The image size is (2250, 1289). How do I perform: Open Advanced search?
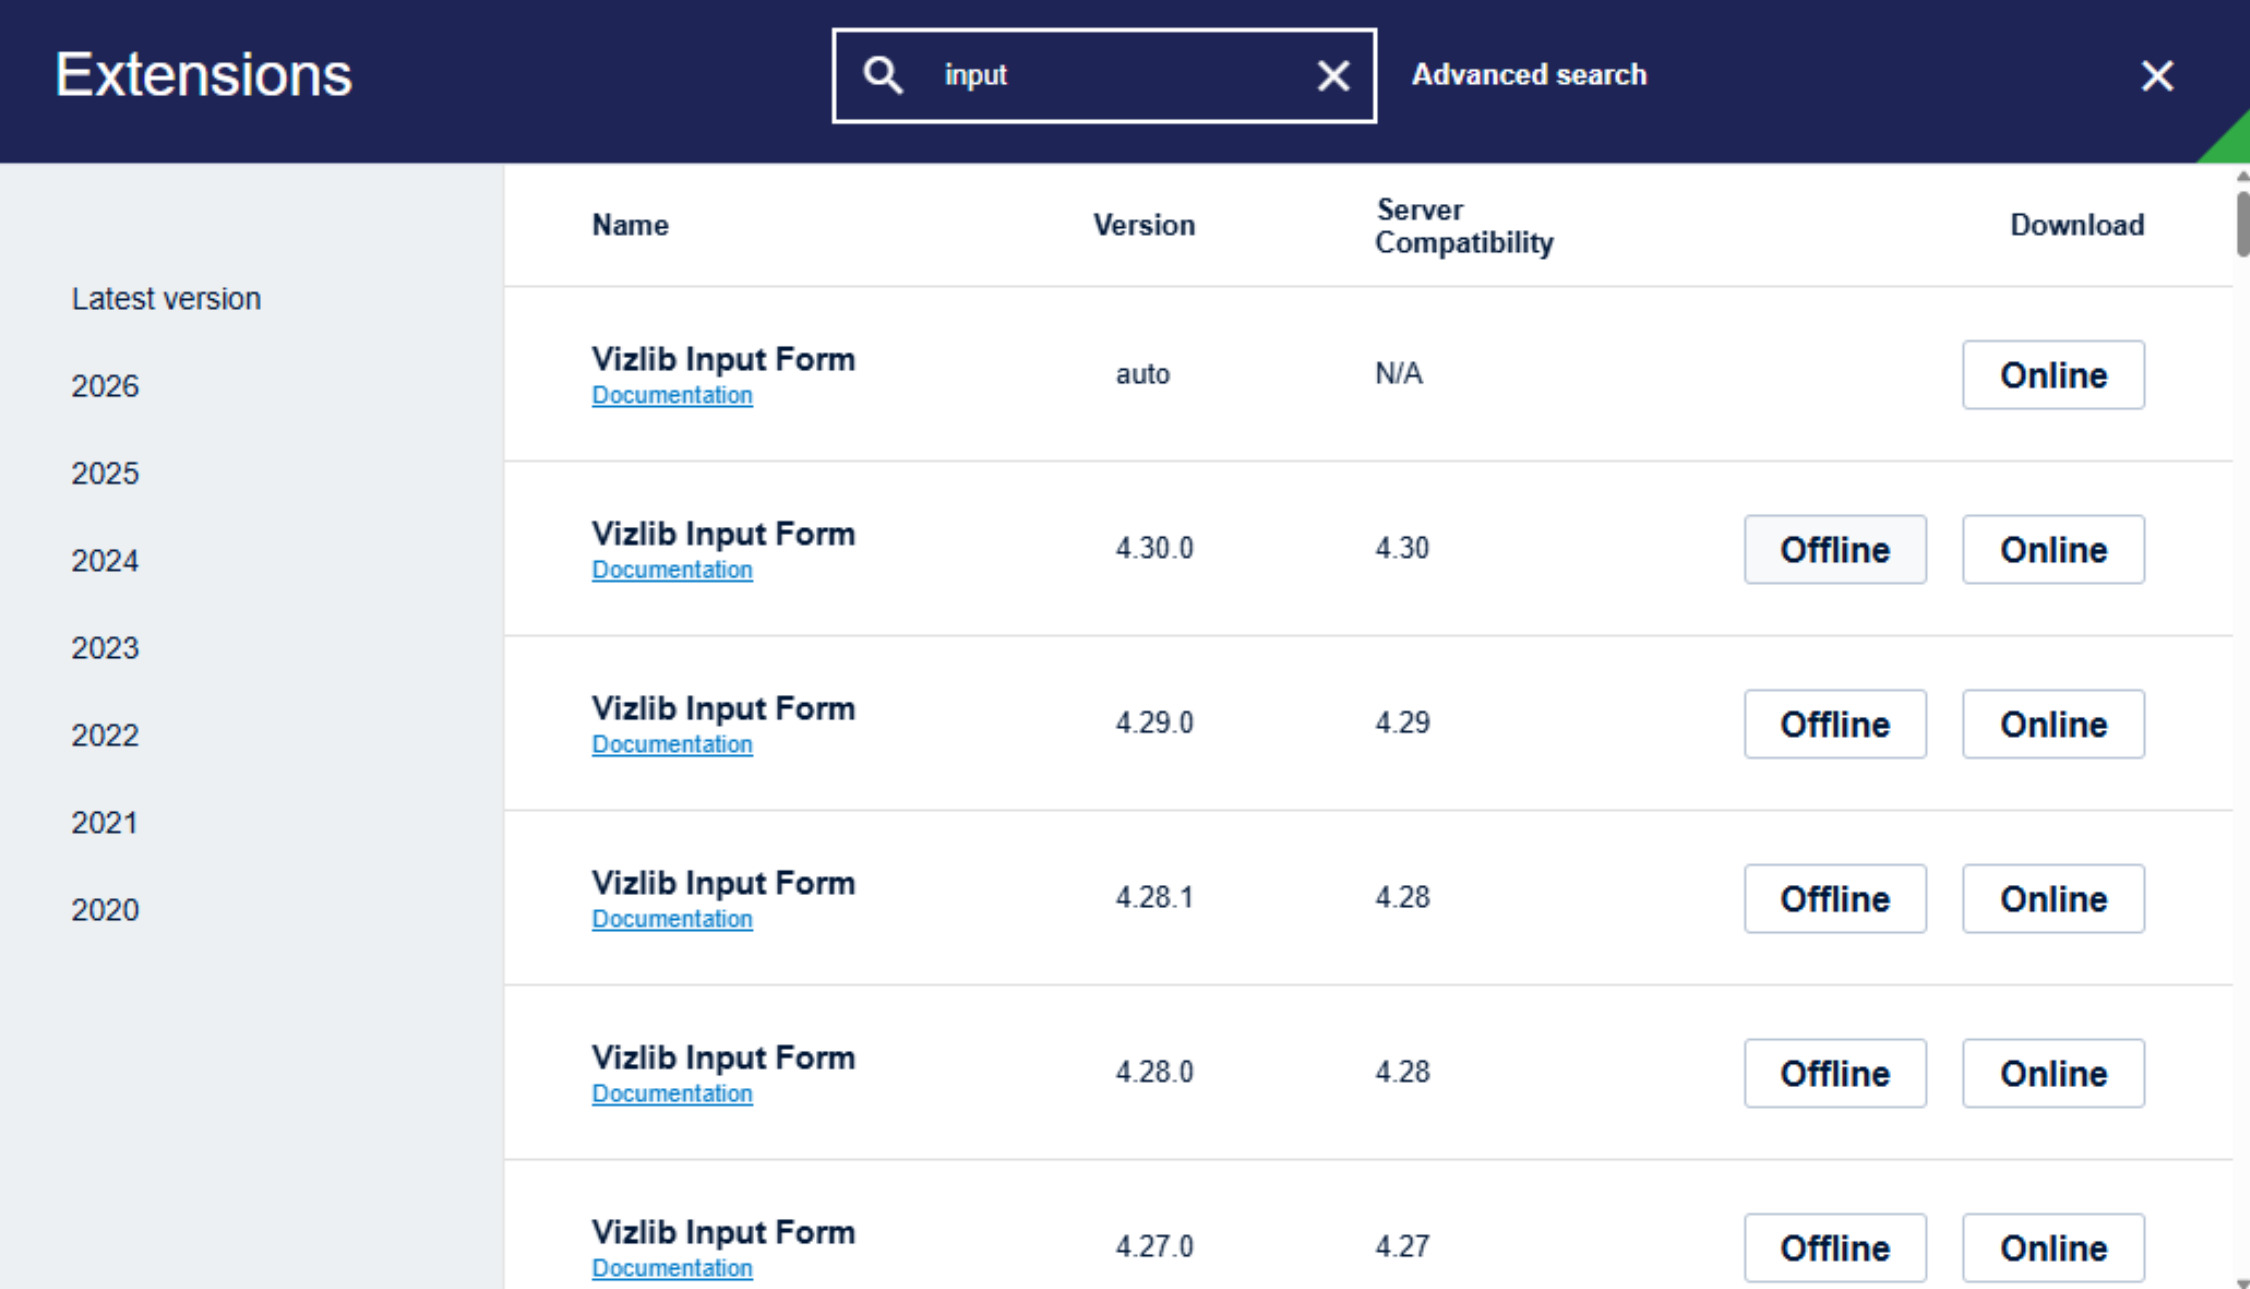pyautogui.click(x=1528, y=75)
